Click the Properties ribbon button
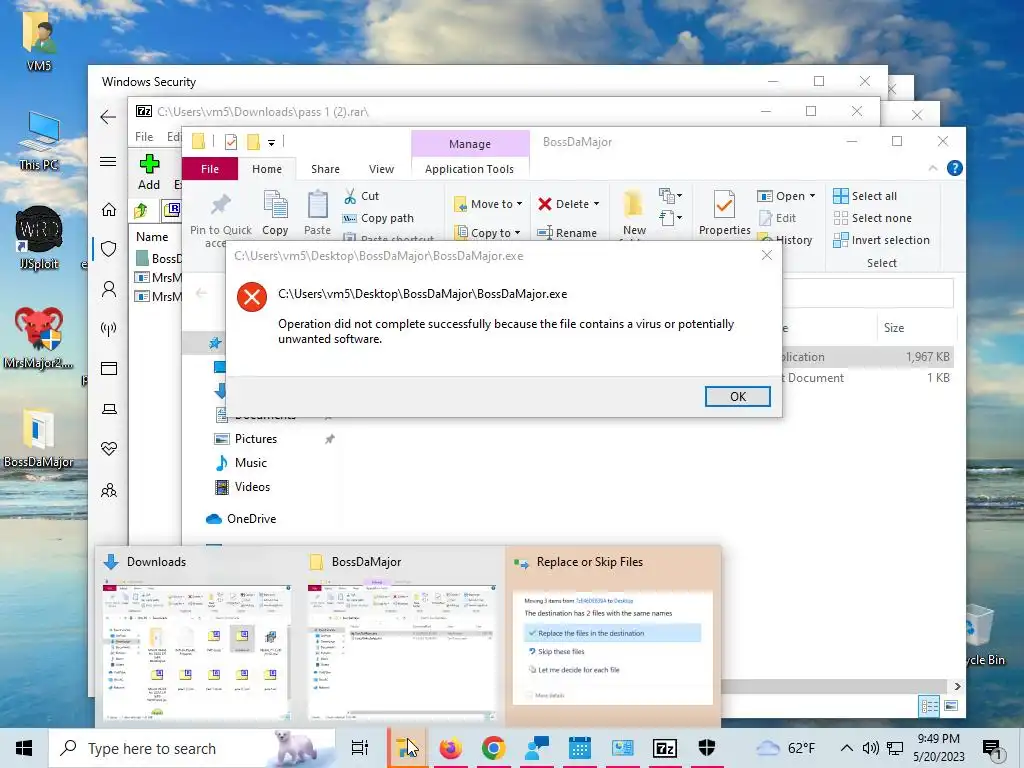Screen dimensions: 1024x768 point(724,213)
